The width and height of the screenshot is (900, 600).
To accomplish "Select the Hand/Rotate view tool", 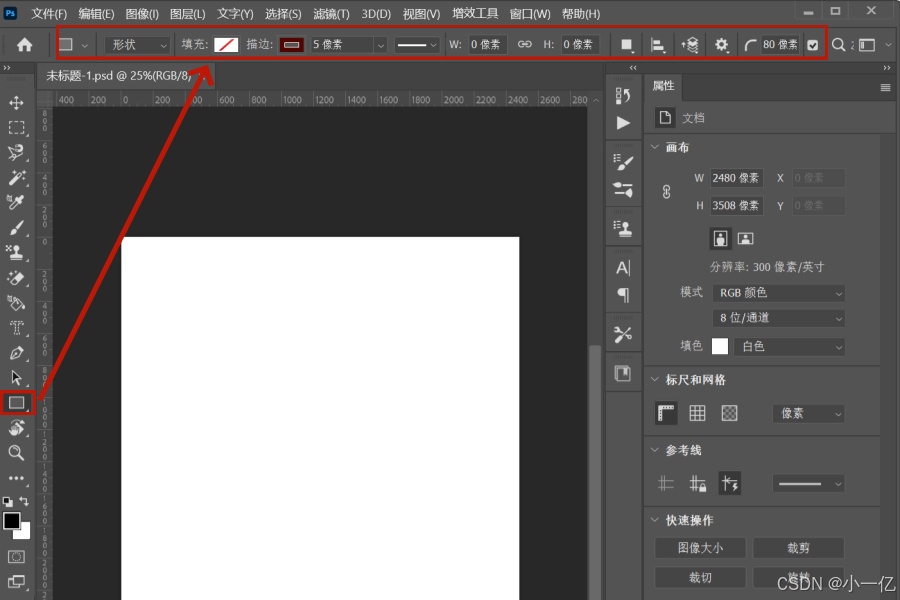I will [16, 428].
